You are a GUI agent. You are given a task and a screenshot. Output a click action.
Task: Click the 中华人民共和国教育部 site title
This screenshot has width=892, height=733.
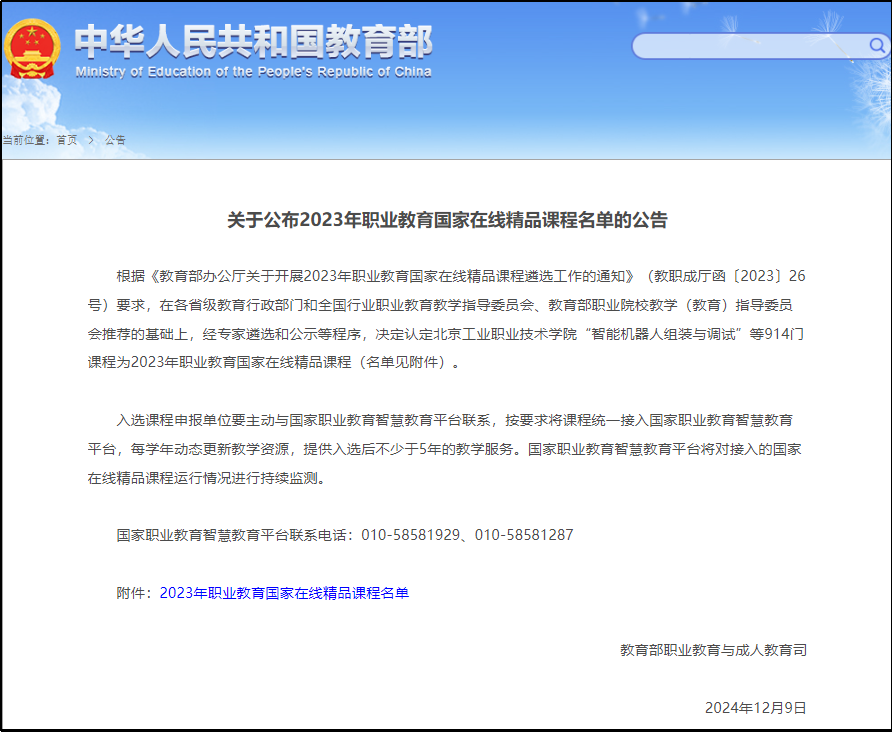click(x=254, y=42)
